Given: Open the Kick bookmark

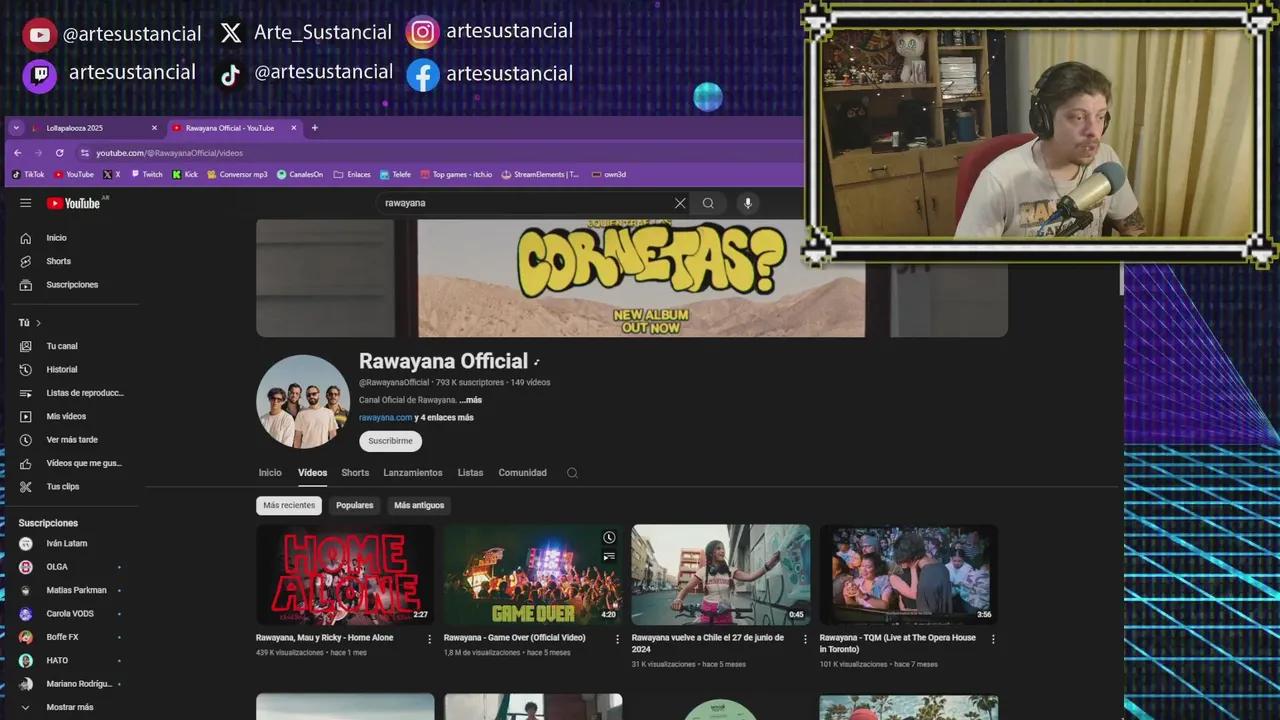Looking at the screenshot, I should pyautogui.click(x=185, y=174).
